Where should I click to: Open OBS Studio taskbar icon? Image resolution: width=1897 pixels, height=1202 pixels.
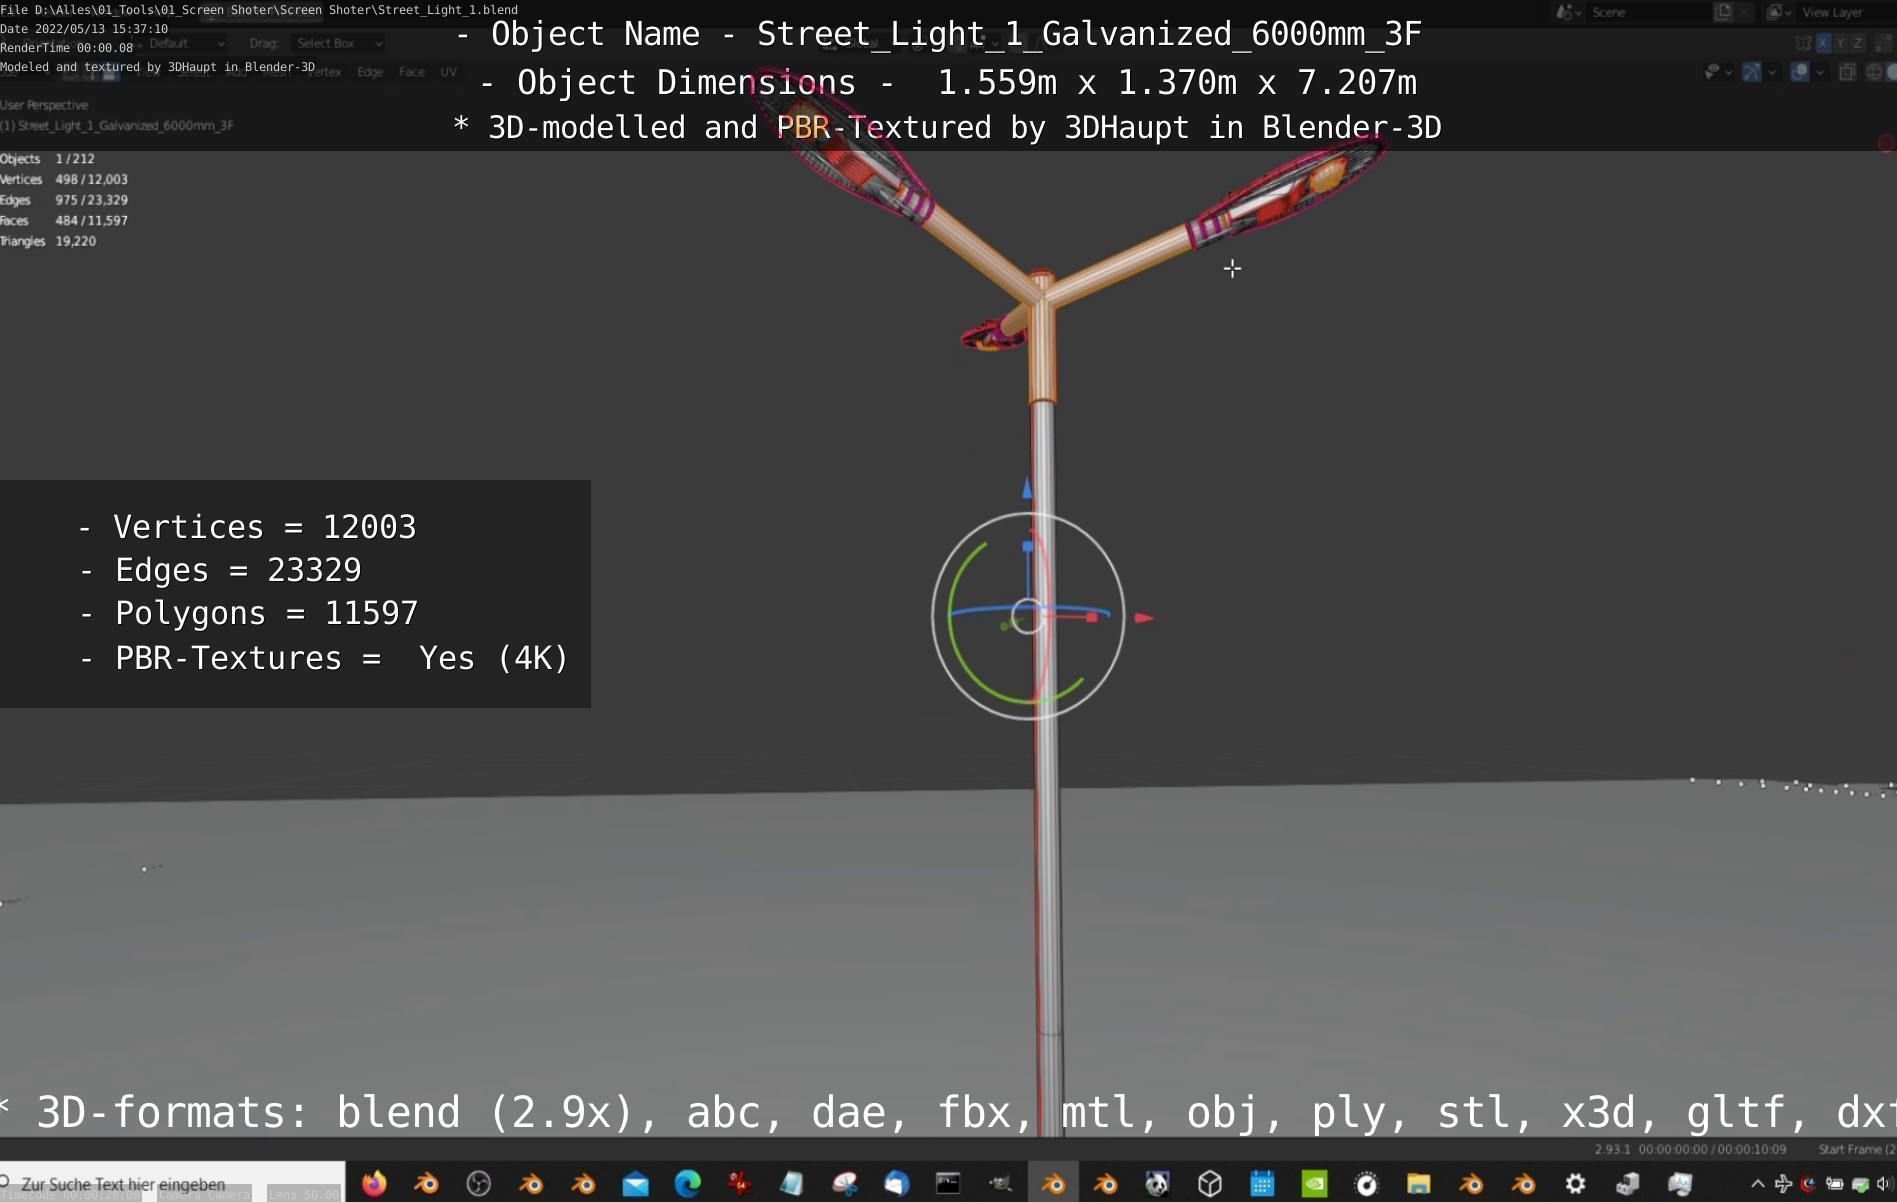click(478, 1184)
